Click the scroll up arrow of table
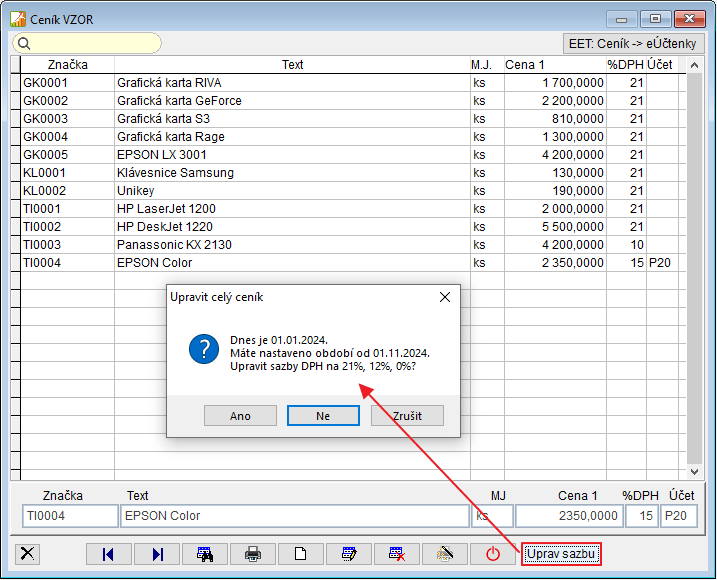This screenshot has height=580, width=717. [x=694, y=65]
